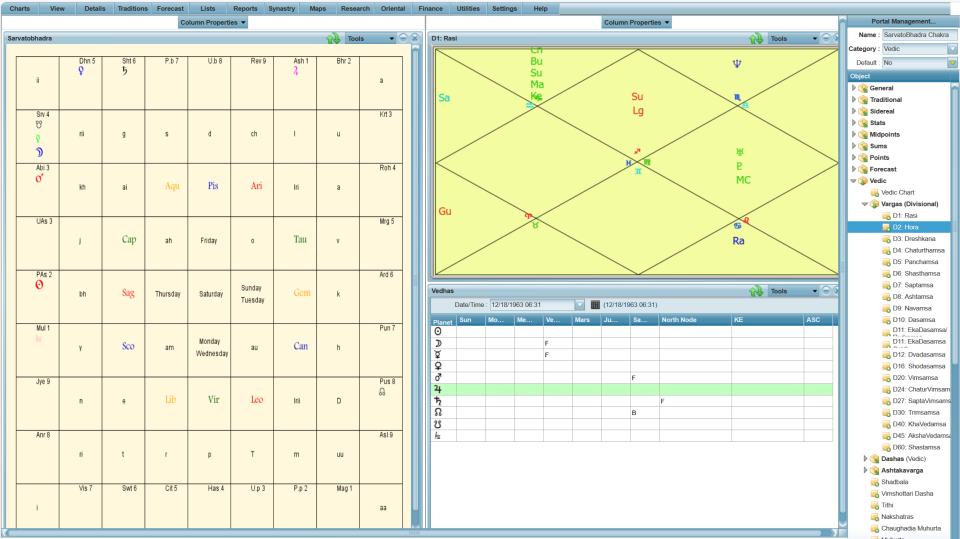Screen dimensions: 960x539
Task: Click the Stats folder icon
Action: point(863,122)
